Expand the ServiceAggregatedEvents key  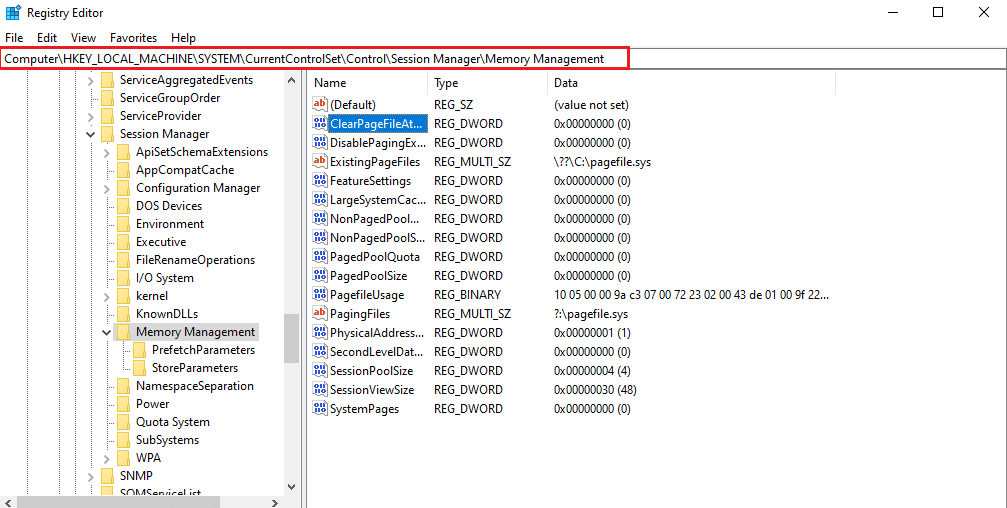(91, 80)
